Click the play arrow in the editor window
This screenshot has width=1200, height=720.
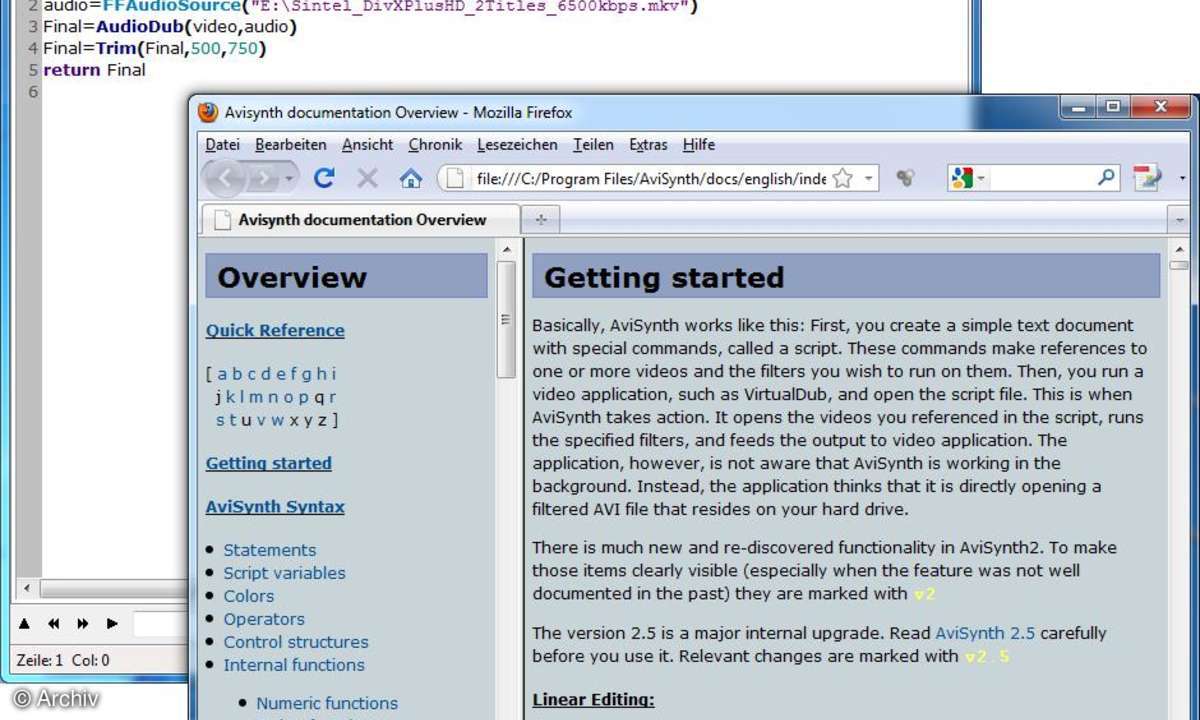pyautogui.click(x=112, y=624)
